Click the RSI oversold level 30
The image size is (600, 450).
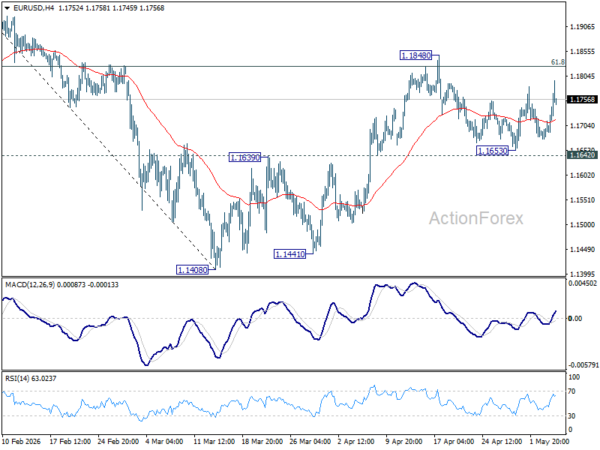[x=572, y=416]
